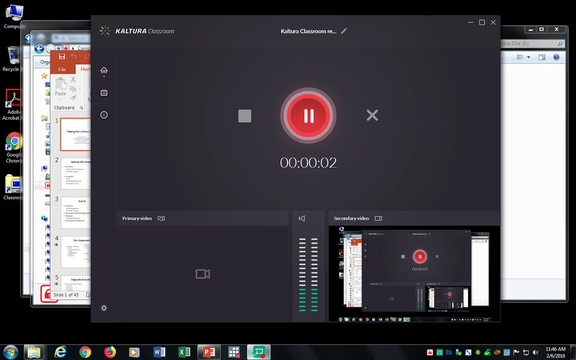The width and height of the screenshot is (576, 360).
Task: Toggle the Secondary video camera icon
Action: coord(378,218)
